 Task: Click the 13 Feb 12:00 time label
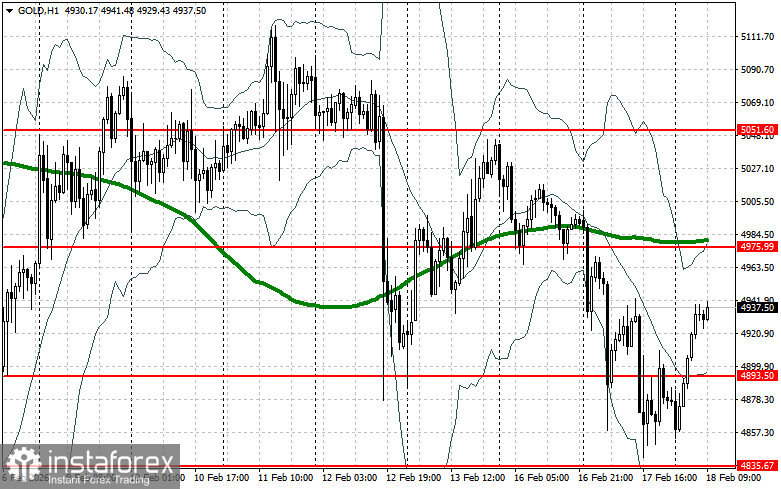click(477, 478)
